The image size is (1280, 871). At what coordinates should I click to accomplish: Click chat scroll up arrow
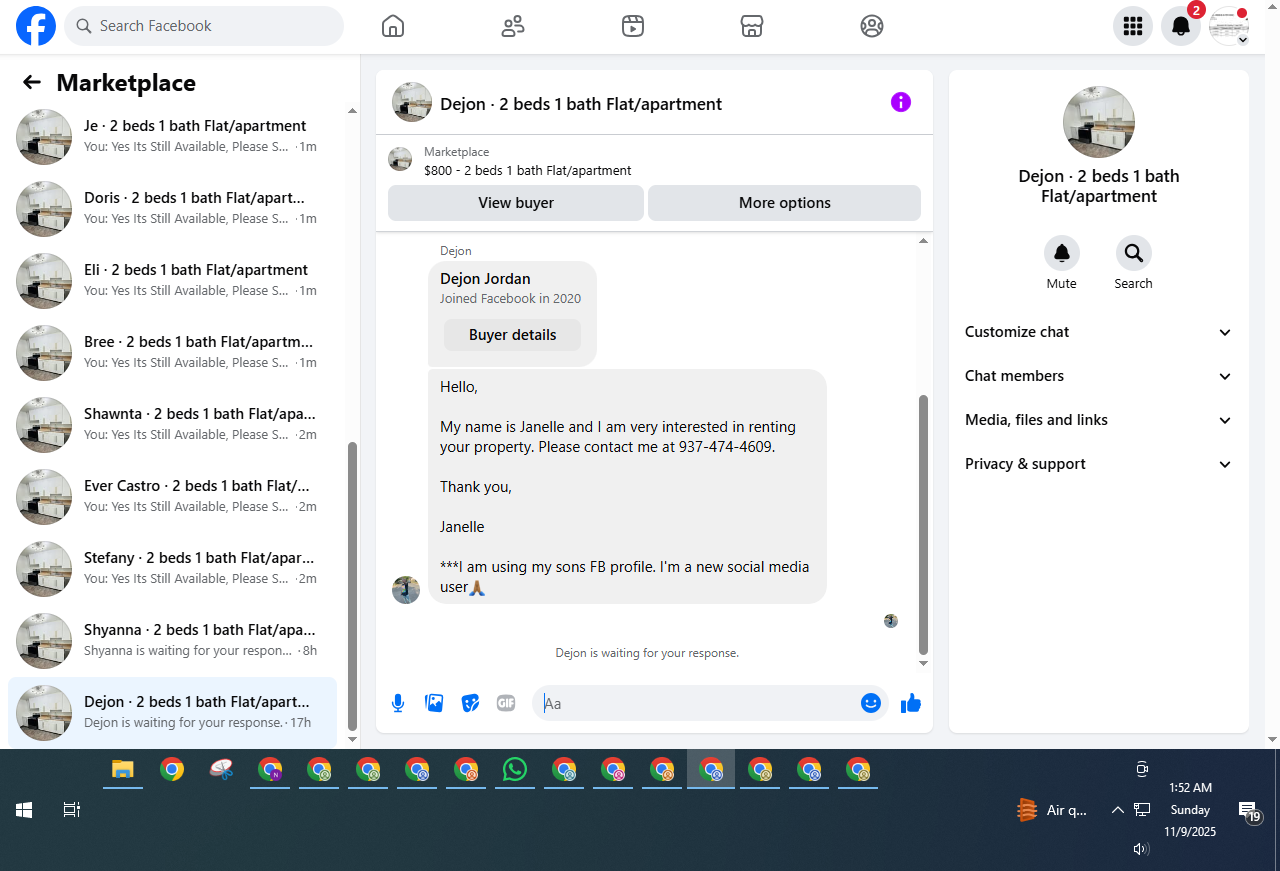(x=923, y=241)
